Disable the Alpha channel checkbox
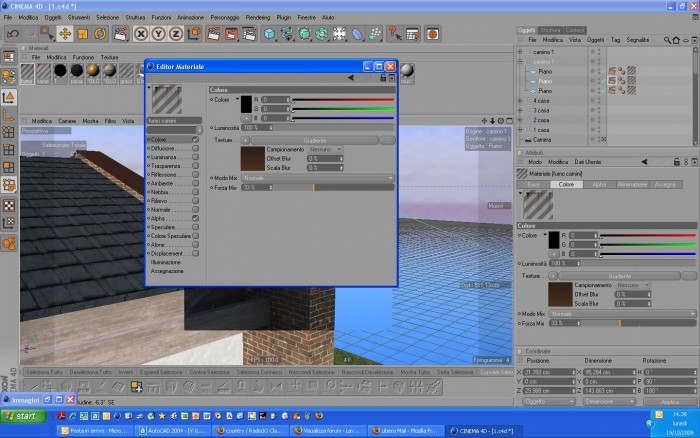The height and width of the screenshot is (438, 700). pos(195,218)
